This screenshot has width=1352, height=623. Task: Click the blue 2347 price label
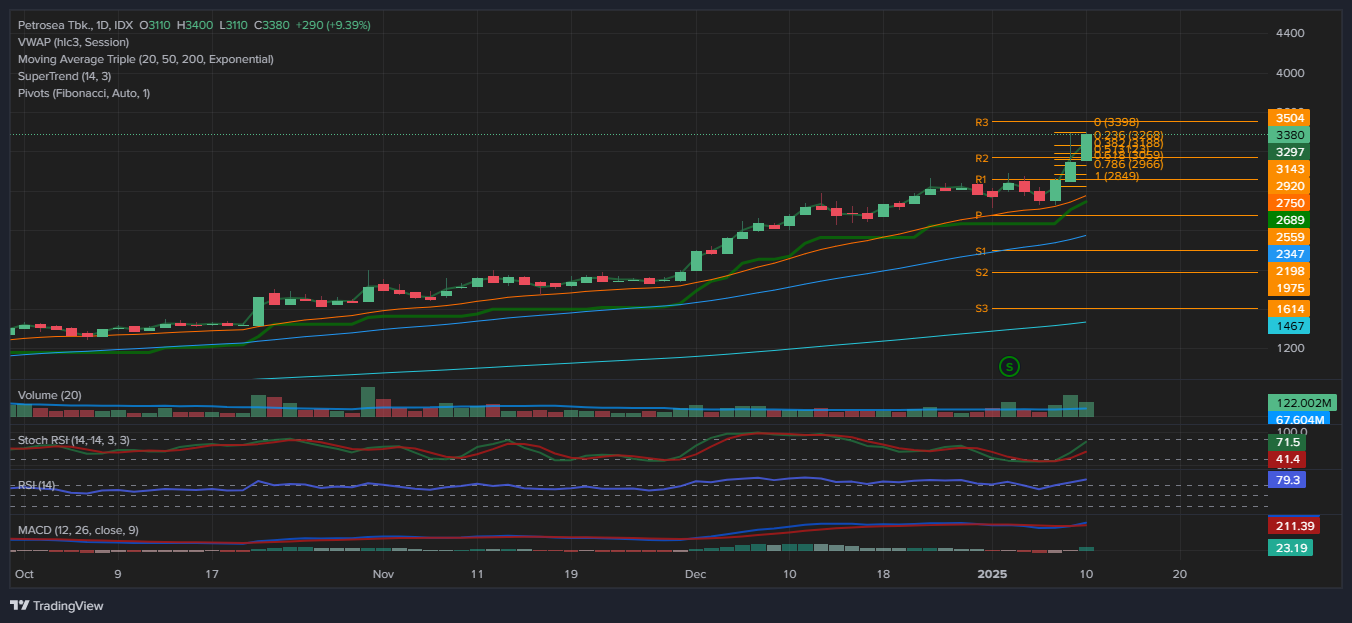[1287, 254]
